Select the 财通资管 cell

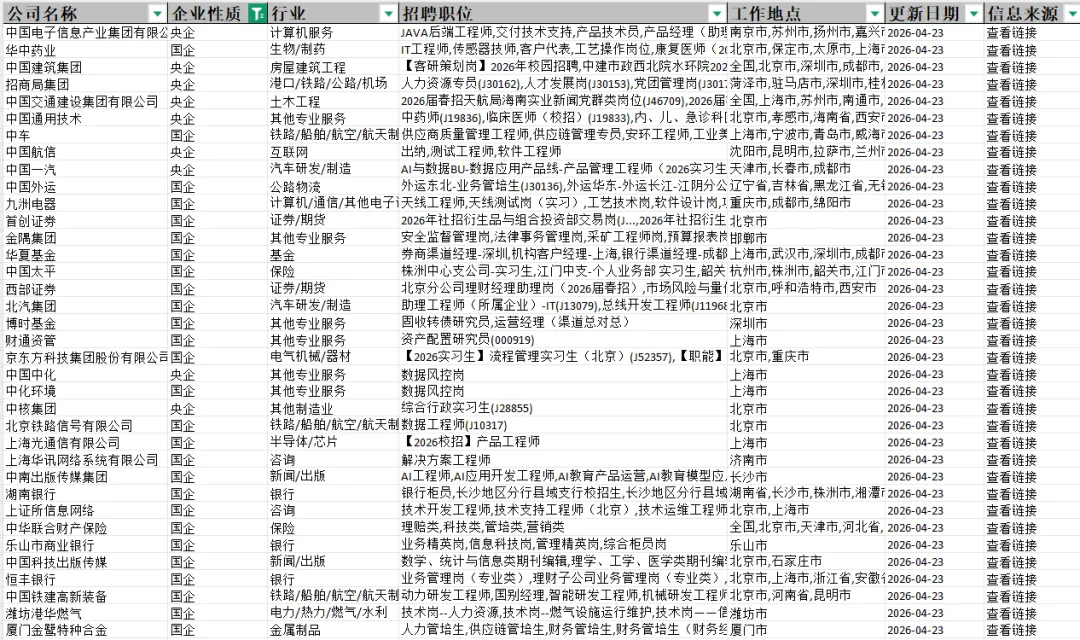(85, 340)
